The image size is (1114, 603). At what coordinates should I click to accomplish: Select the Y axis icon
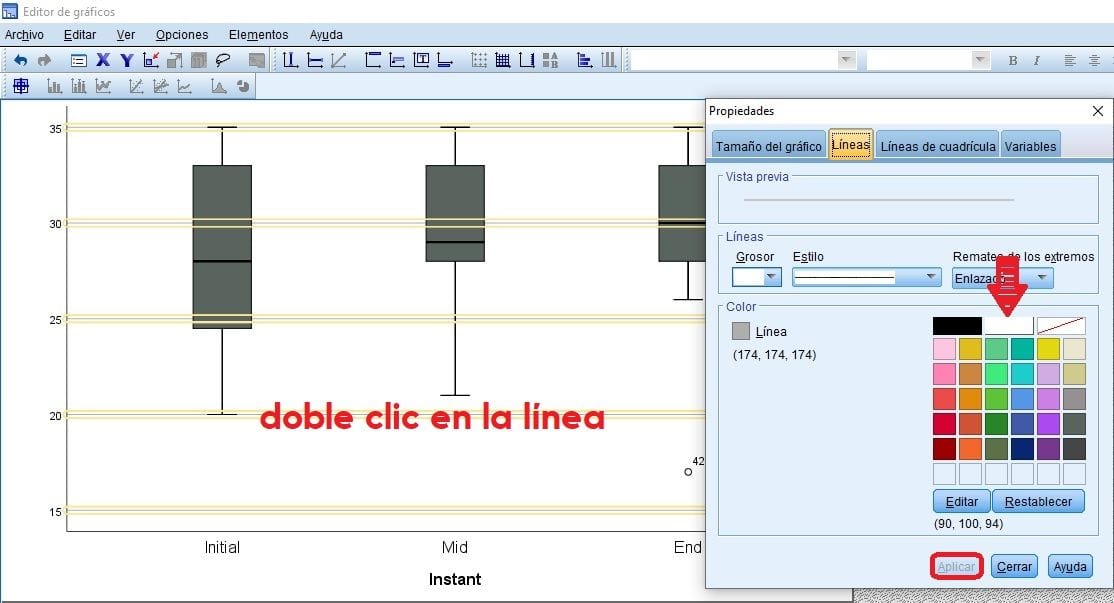point(127,61)
